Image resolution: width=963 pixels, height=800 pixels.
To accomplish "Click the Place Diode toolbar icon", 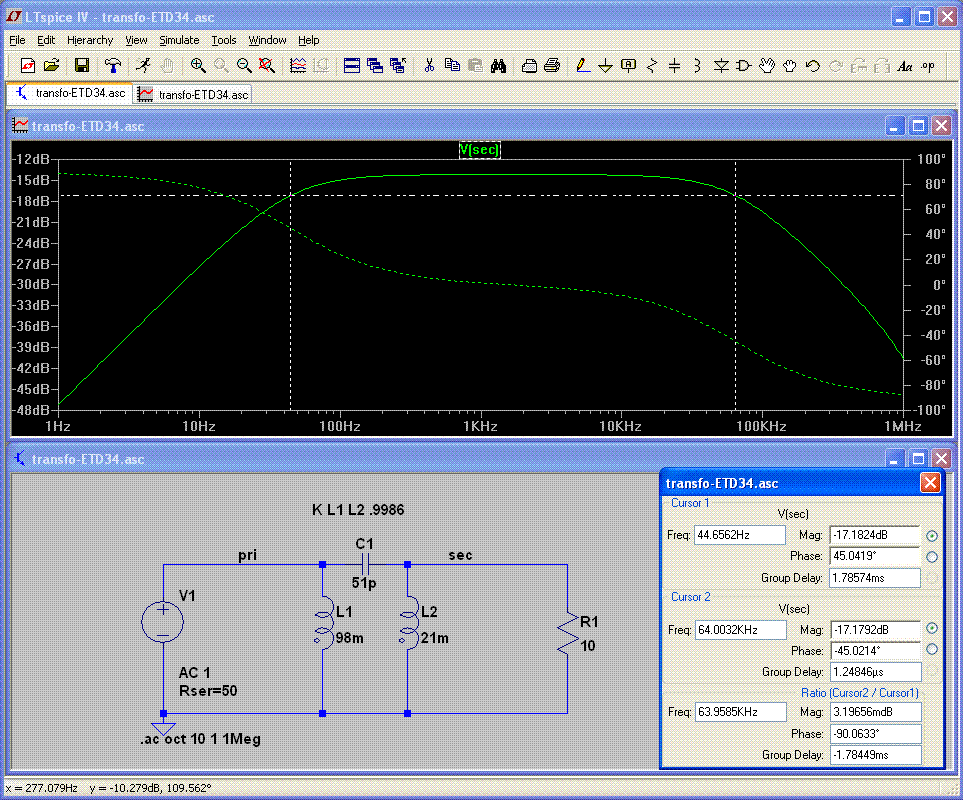I will (721, 66).
